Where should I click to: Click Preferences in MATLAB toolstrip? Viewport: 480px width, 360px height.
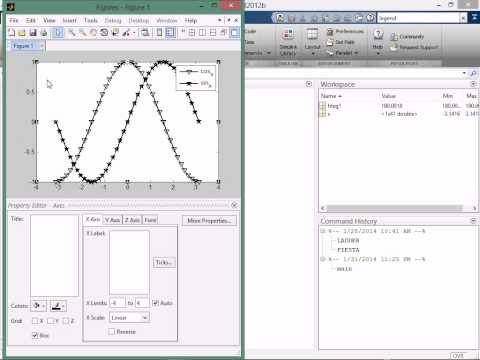(x=345, y=31)
